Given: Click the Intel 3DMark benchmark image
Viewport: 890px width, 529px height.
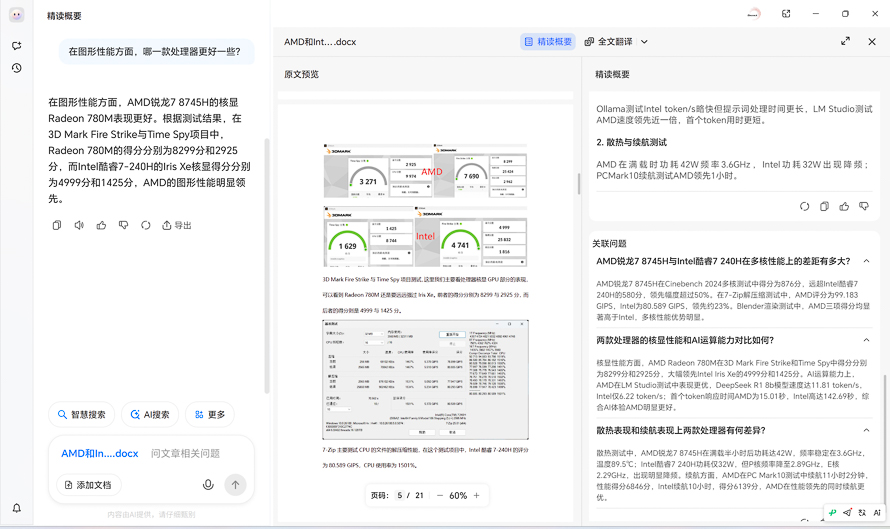Looking at the screenshot, I should pos(425,237).
